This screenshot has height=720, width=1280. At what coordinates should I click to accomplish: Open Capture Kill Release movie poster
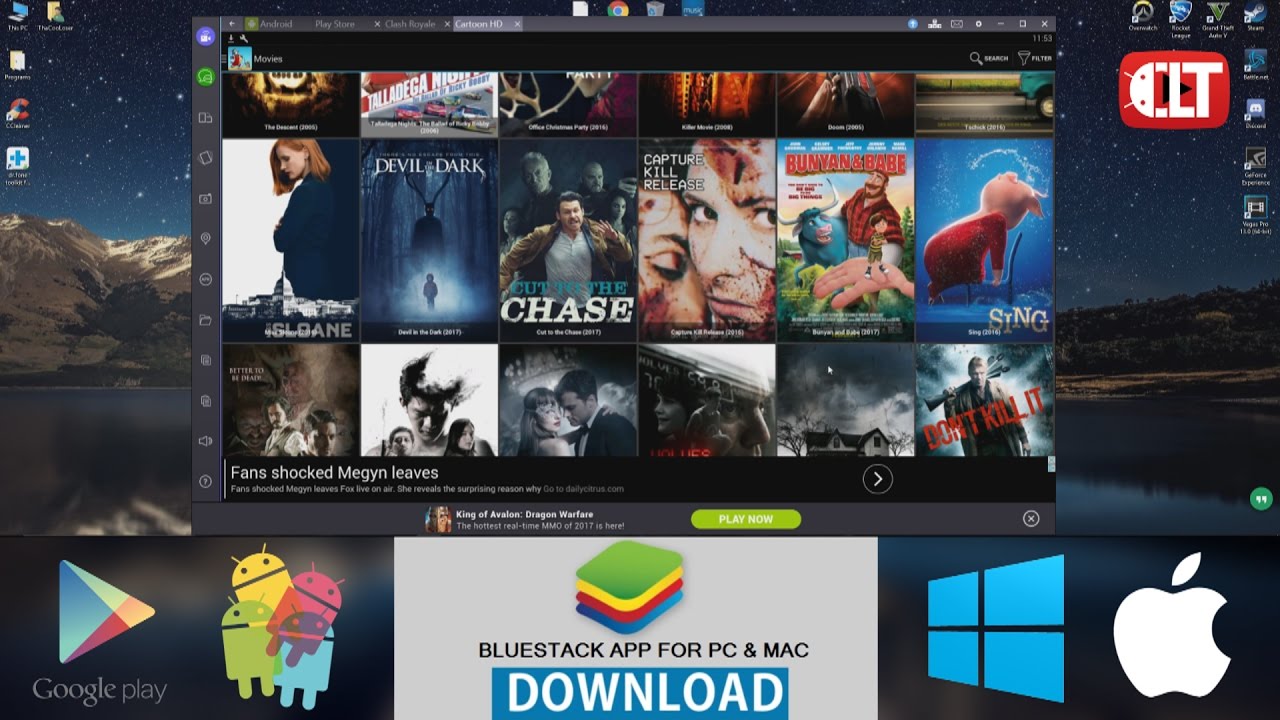(707, 240)
